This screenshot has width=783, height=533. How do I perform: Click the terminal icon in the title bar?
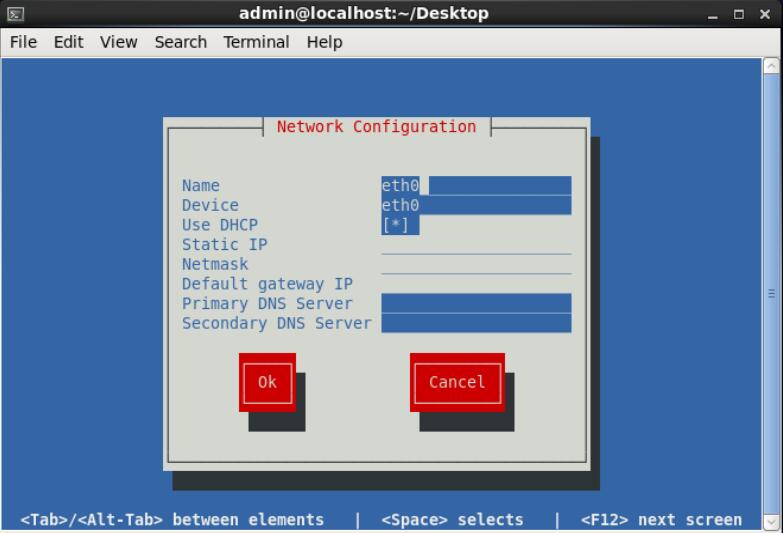point(15,14)
